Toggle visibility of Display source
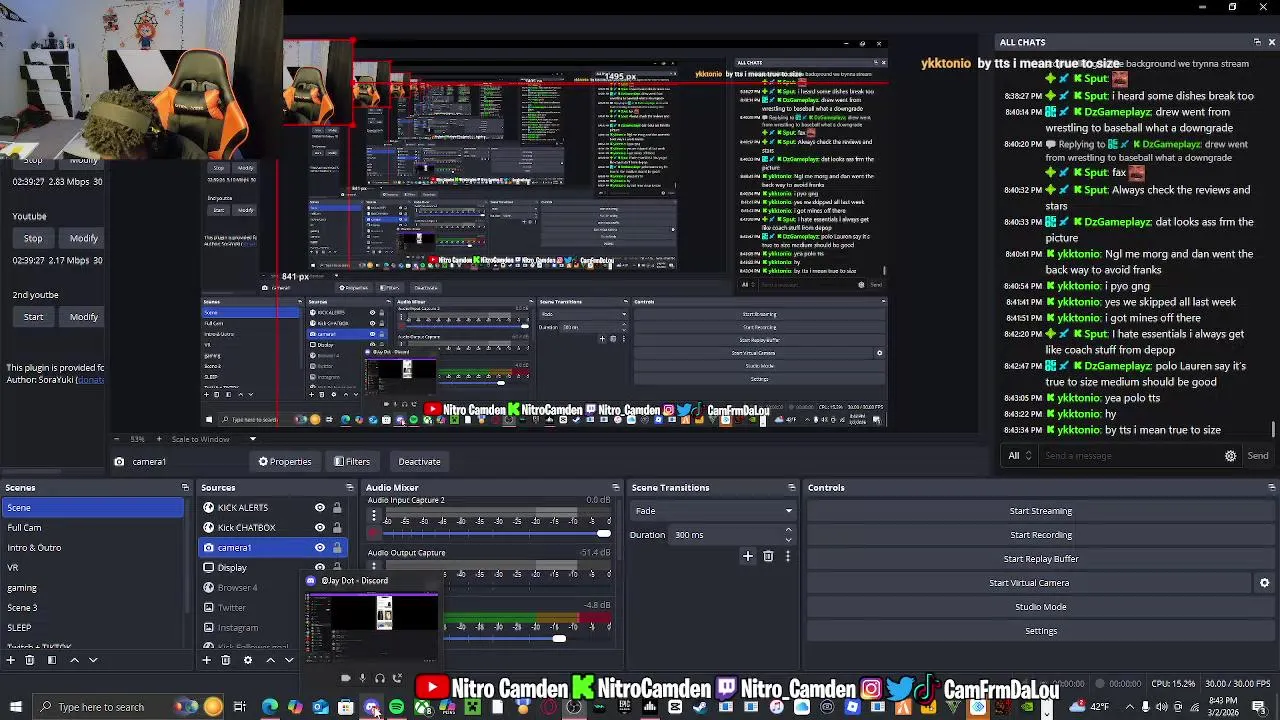This screenshot has width=1280, height=720. (x=320, y=568)
